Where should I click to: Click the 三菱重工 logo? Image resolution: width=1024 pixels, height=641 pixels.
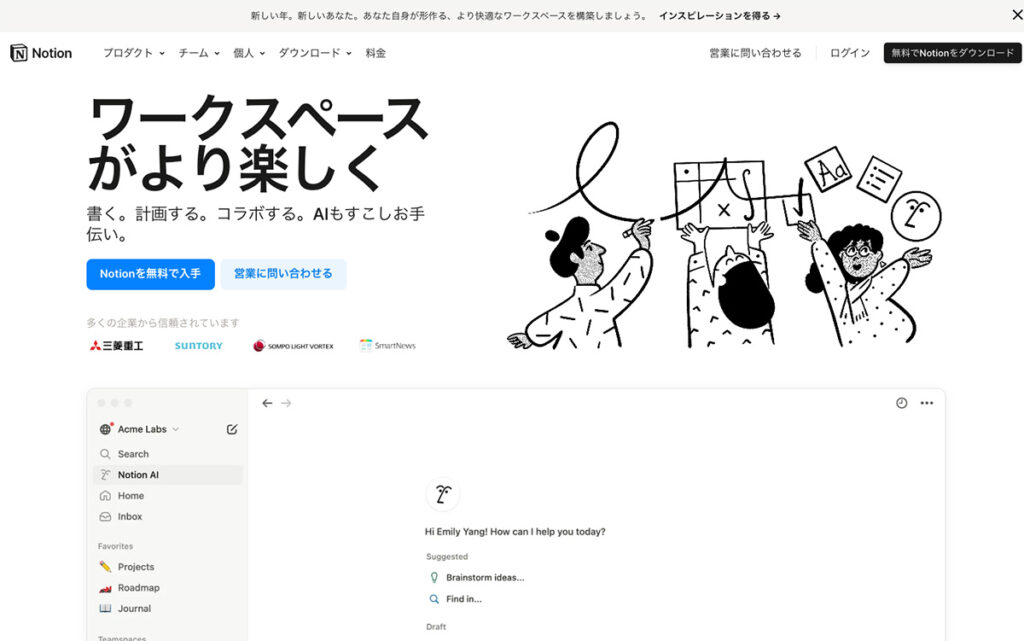116,345
